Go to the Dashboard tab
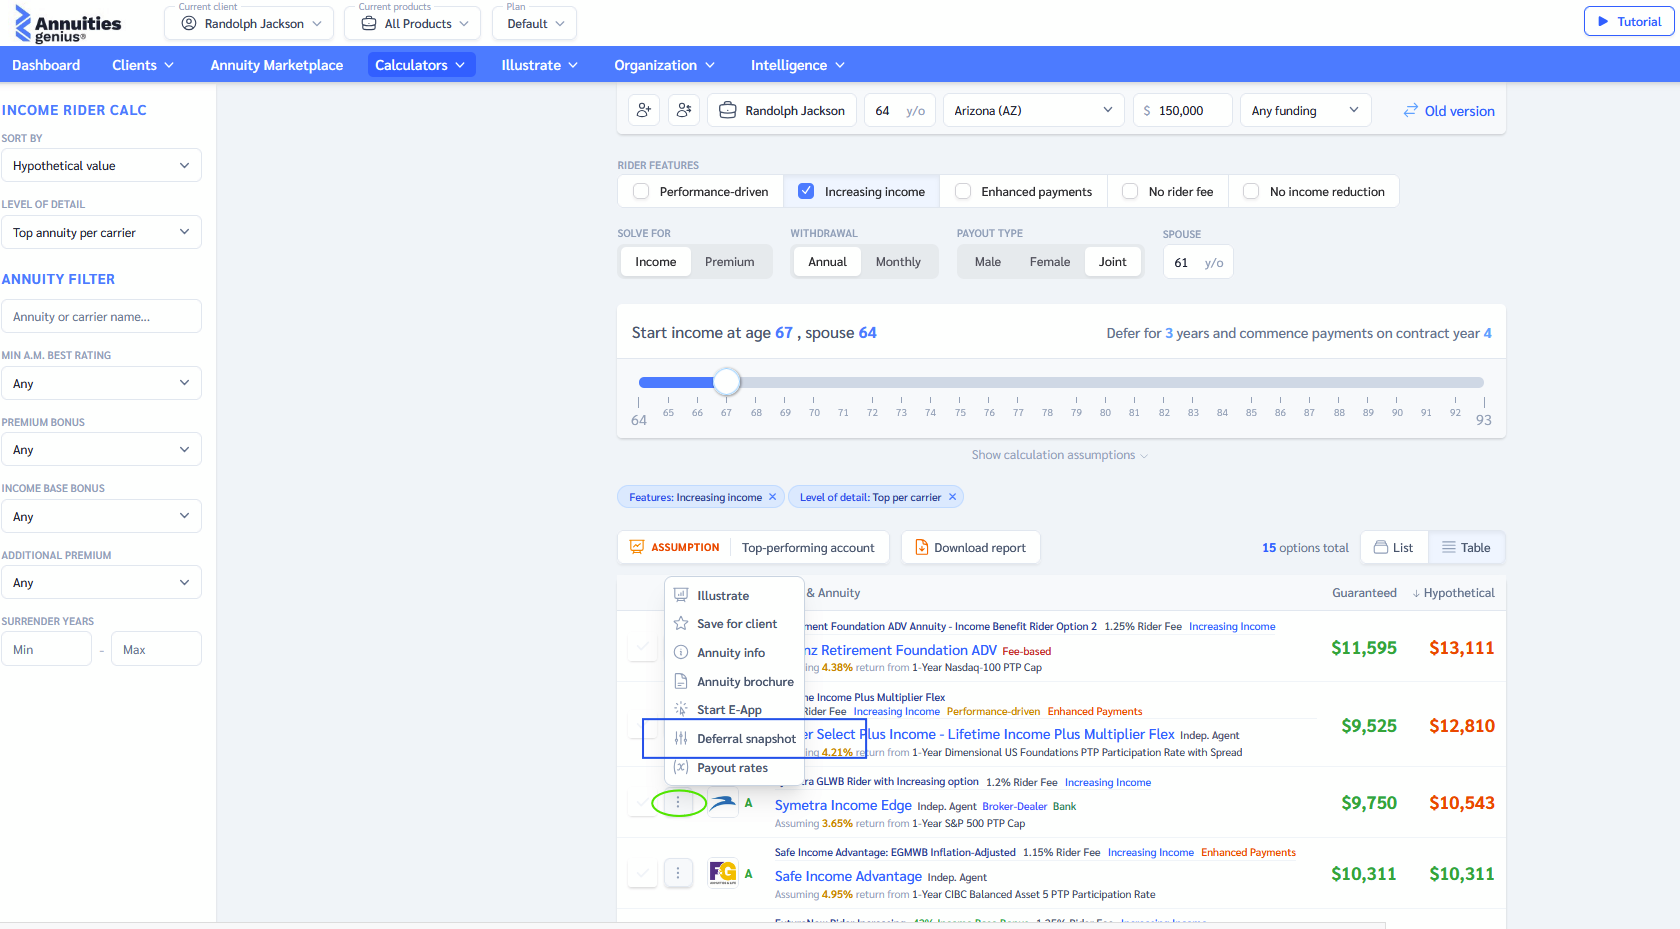The image size is (1680, 929). pos(46,65)
